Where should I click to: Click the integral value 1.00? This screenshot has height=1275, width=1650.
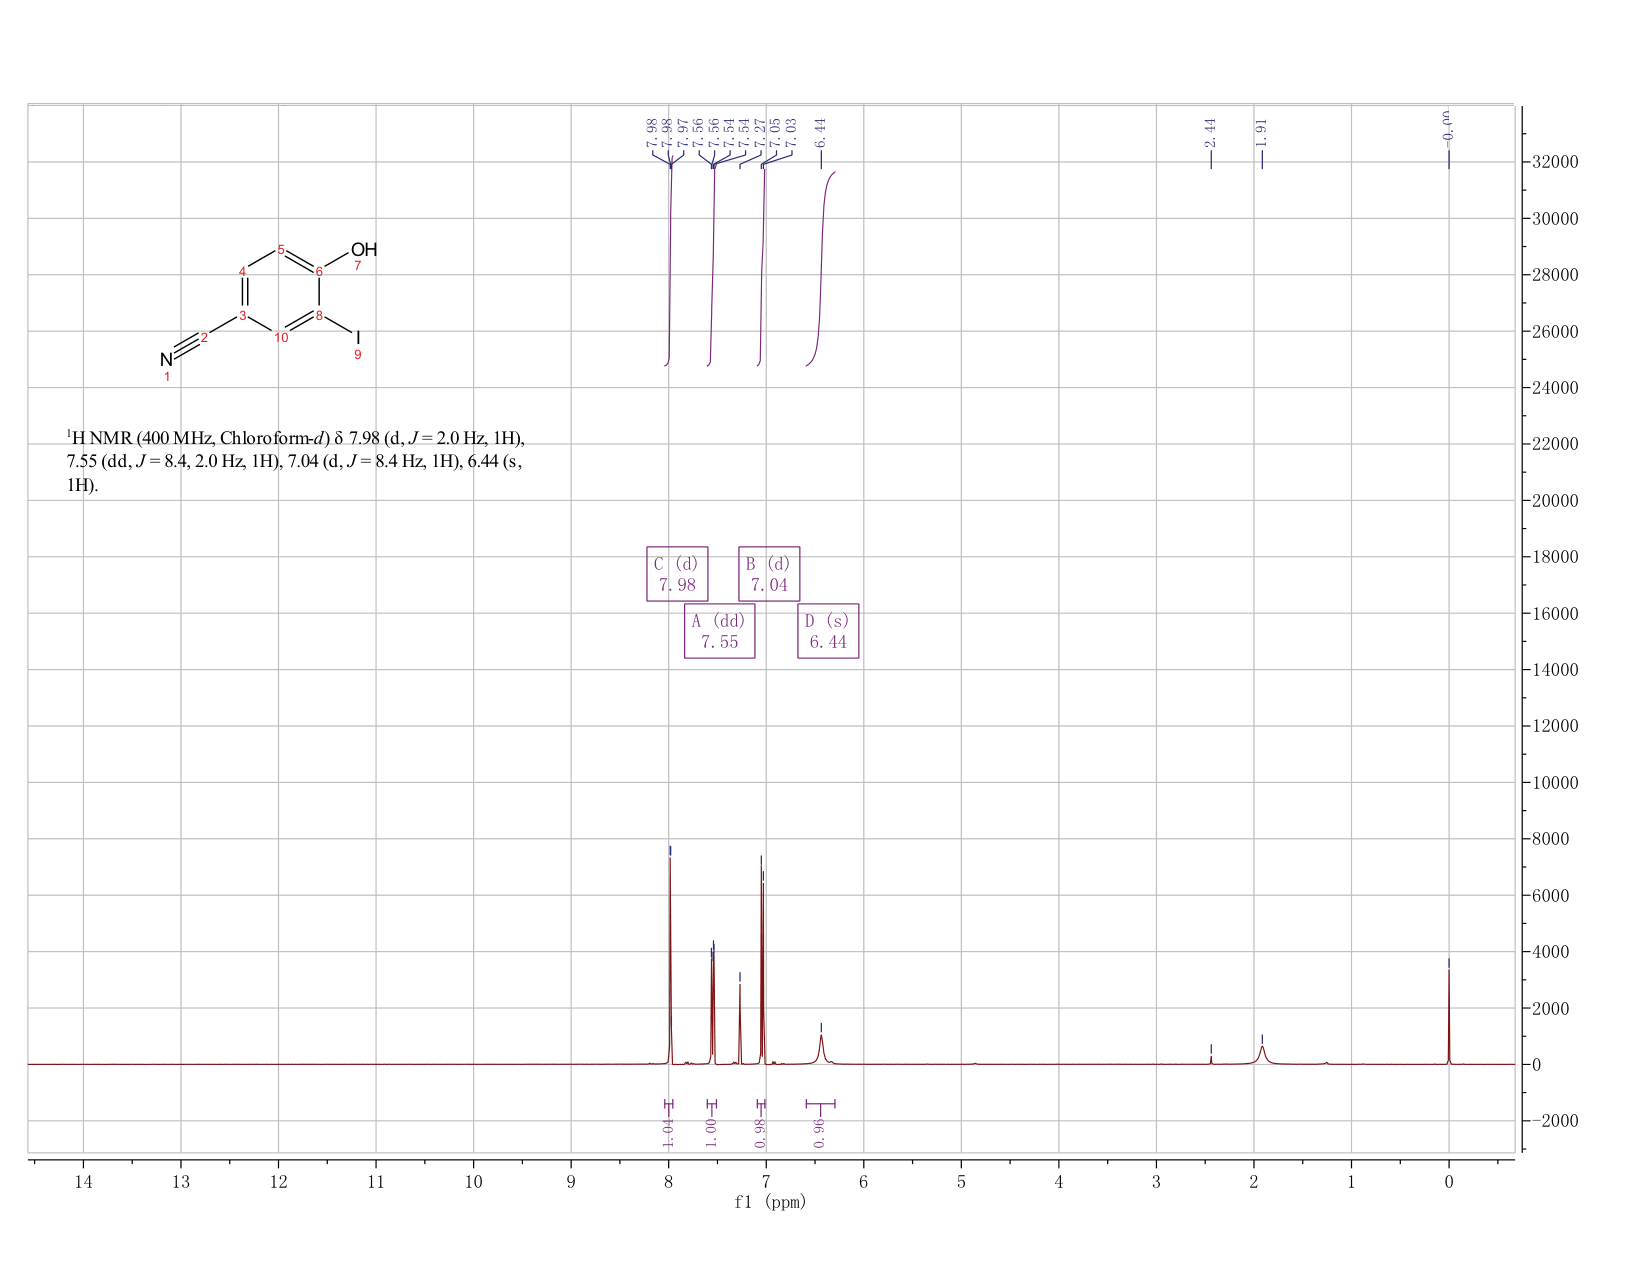point(711,1133)
